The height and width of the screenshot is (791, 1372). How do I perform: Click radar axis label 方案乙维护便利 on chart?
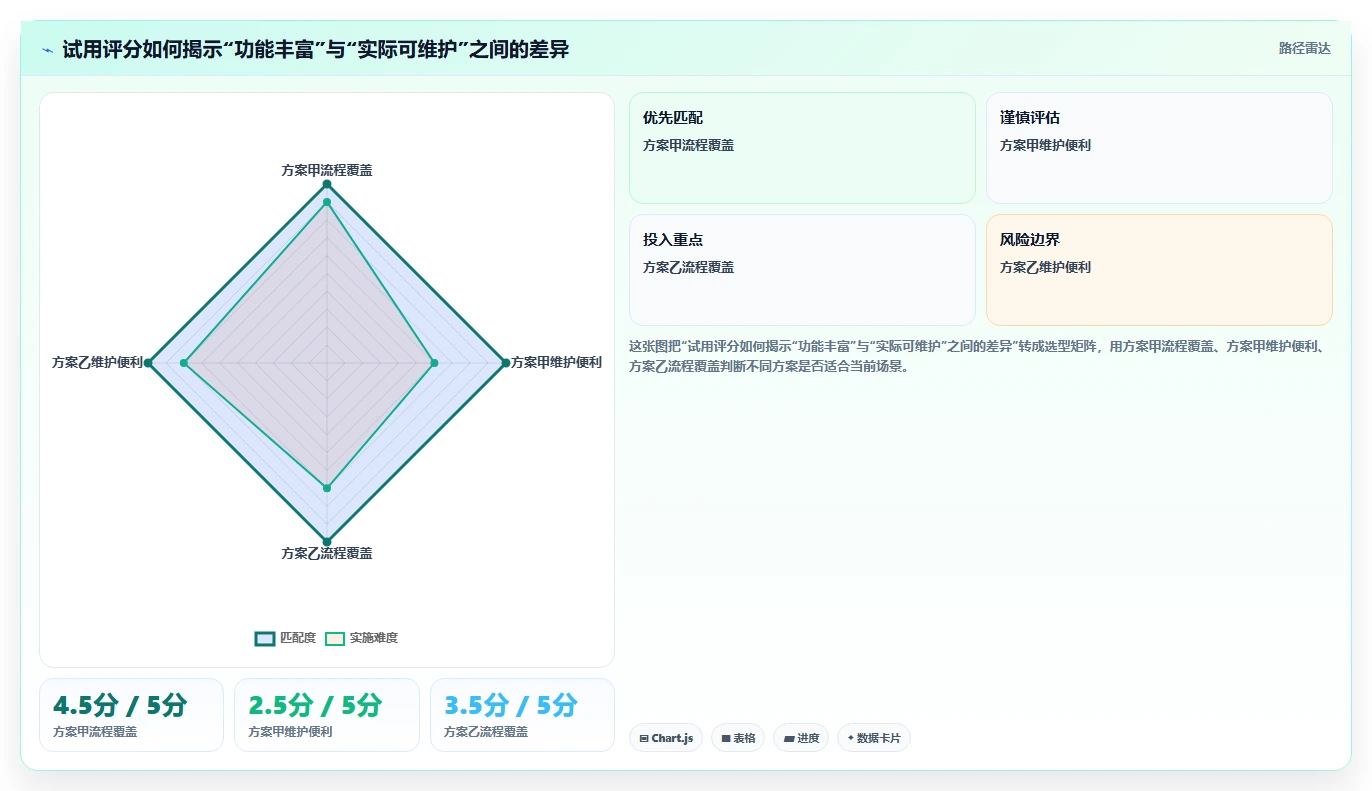[x=97, y=362]
